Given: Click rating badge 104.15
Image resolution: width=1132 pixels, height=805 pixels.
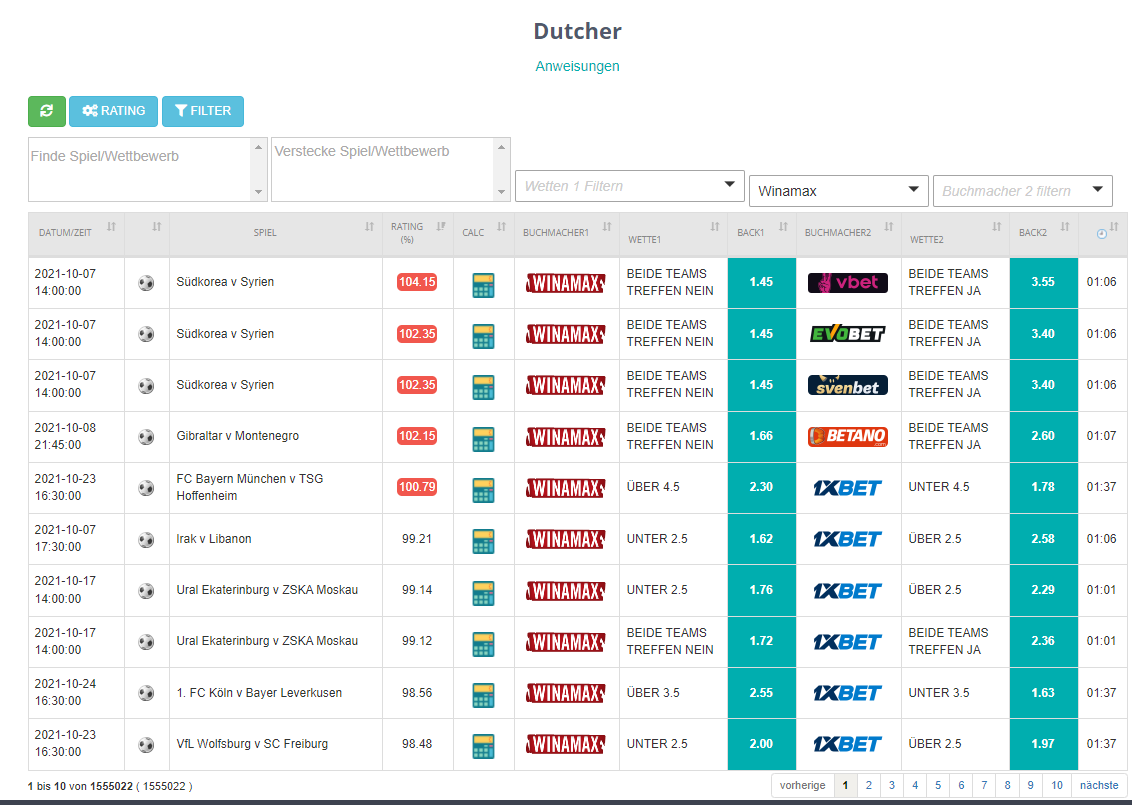Looking at the screenshot, I should [417, 282].
